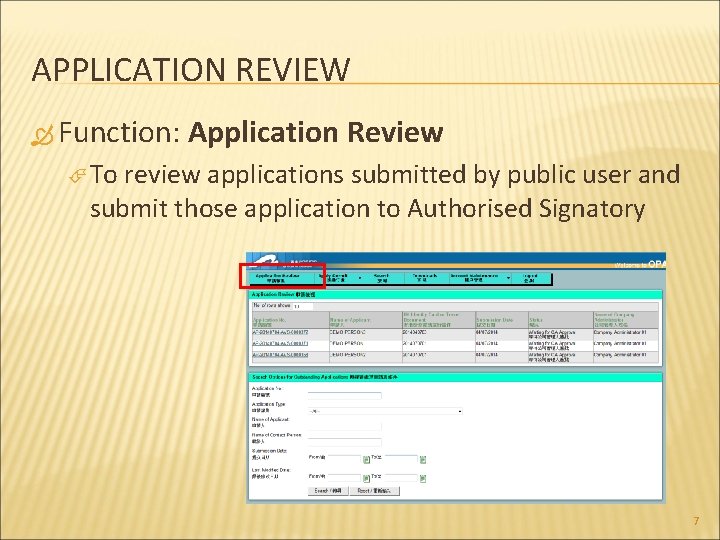Expand the Account Maintenance menu arrow

508,278
